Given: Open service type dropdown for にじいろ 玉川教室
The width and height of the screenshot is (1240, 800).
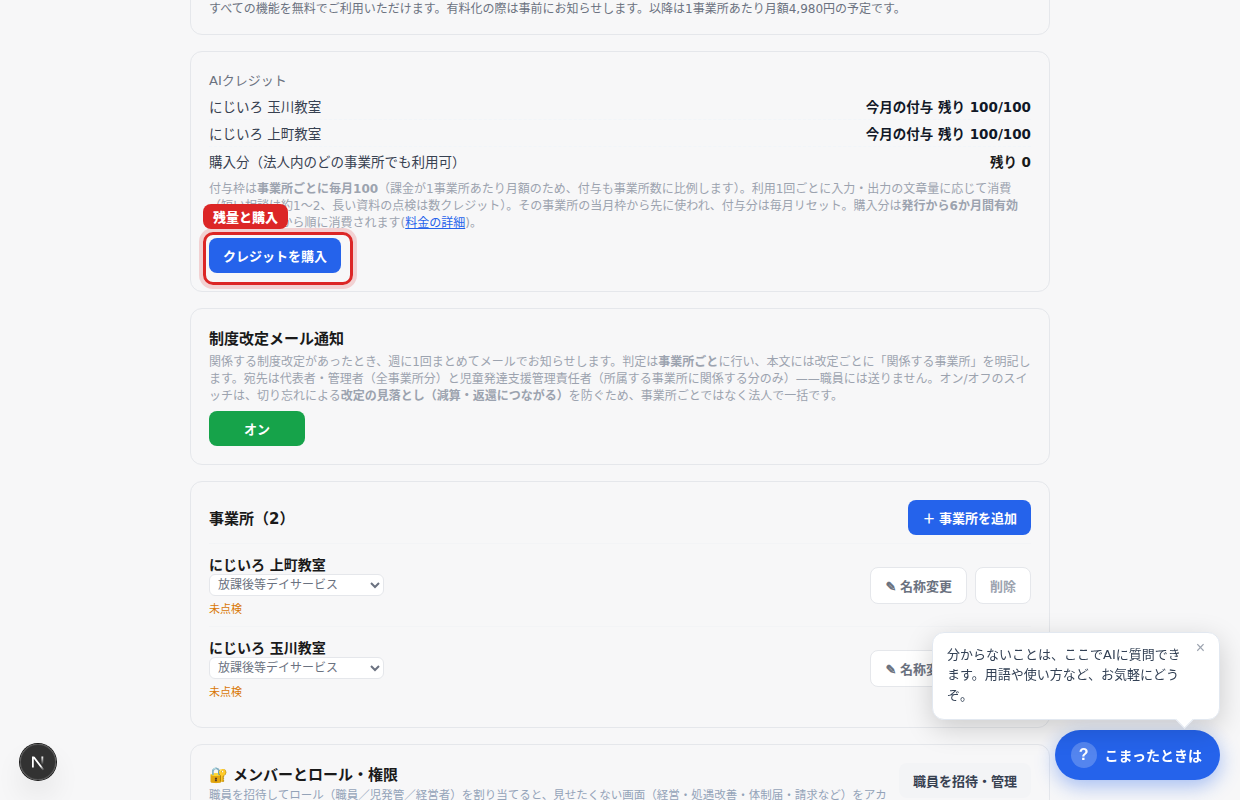Looking at the screenshot, I should point(296,667).
